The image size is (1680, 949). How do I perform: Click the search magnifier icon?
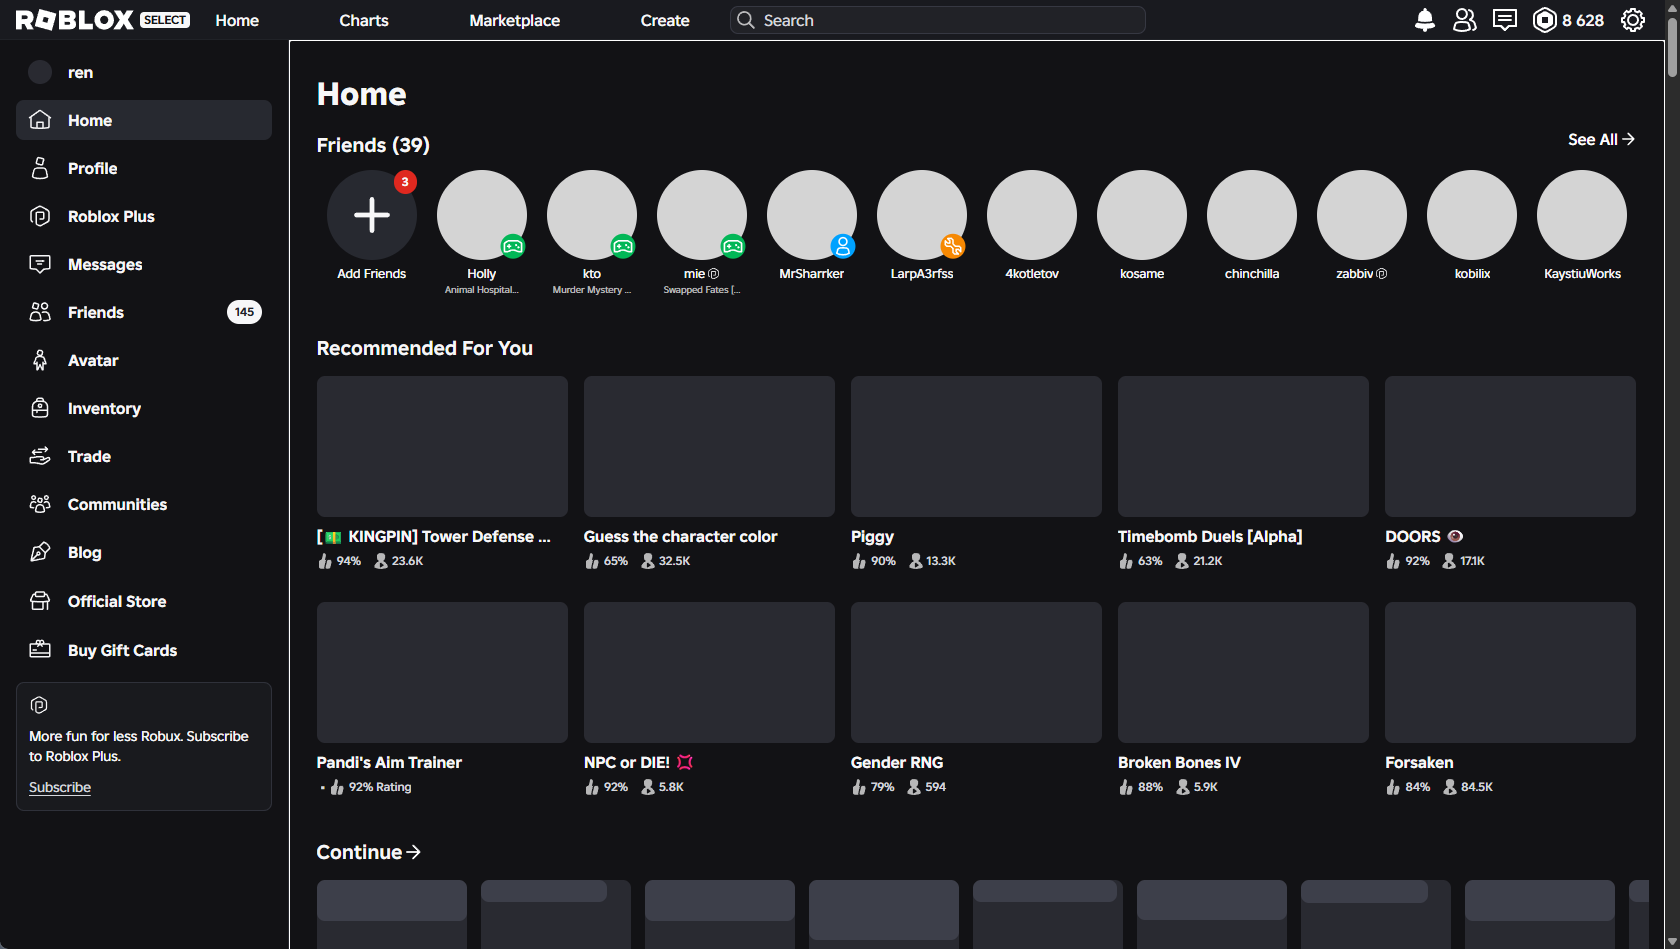[746, 20]
